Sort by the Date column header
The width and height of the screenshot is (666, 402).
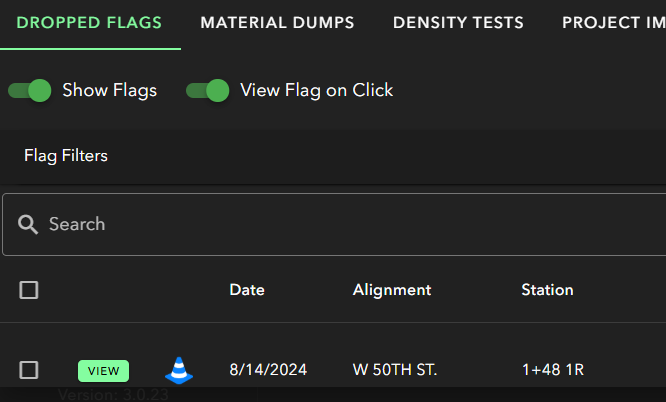coord(247,290)
